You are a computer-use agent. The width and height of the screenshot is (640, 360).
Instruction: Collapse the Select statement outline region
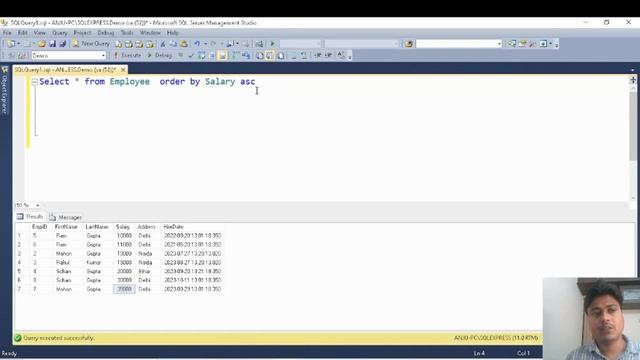tap(35, 82)
